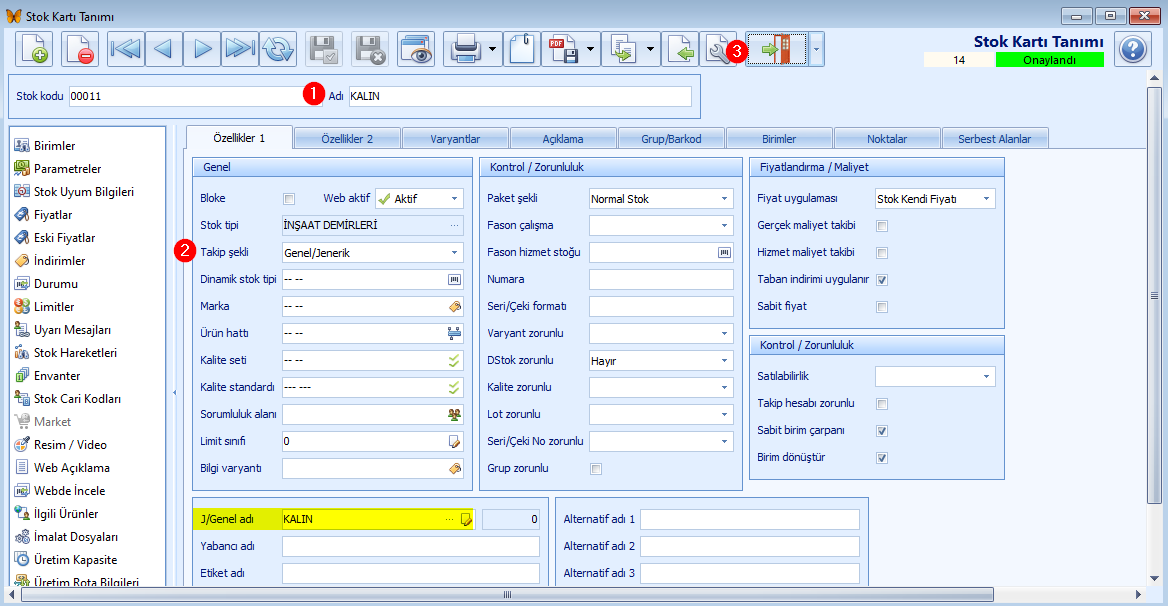Enable Gerçek maliyet takibi checkbox
Screen dimensions: 1168x606
[x=882, y=226]
